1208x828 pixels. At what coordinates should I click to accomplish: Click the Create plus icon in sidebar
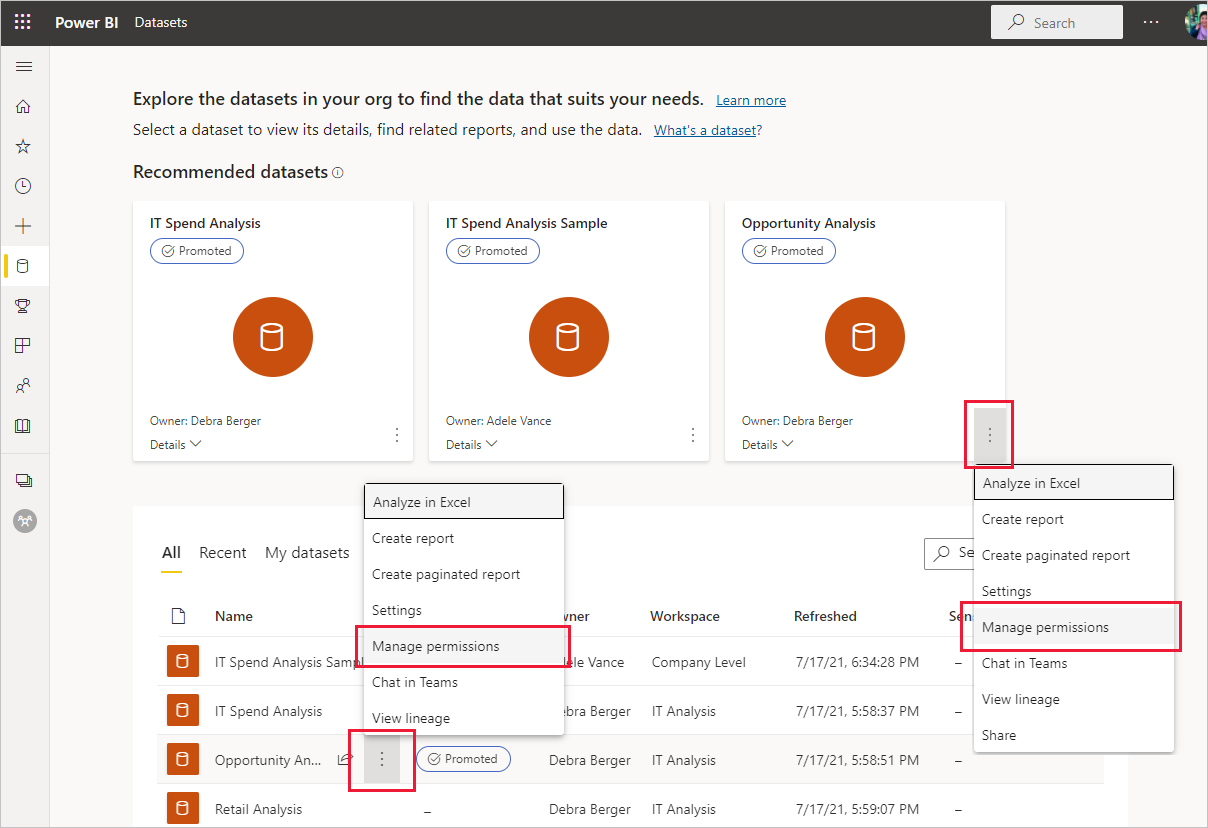click(23, 226)
